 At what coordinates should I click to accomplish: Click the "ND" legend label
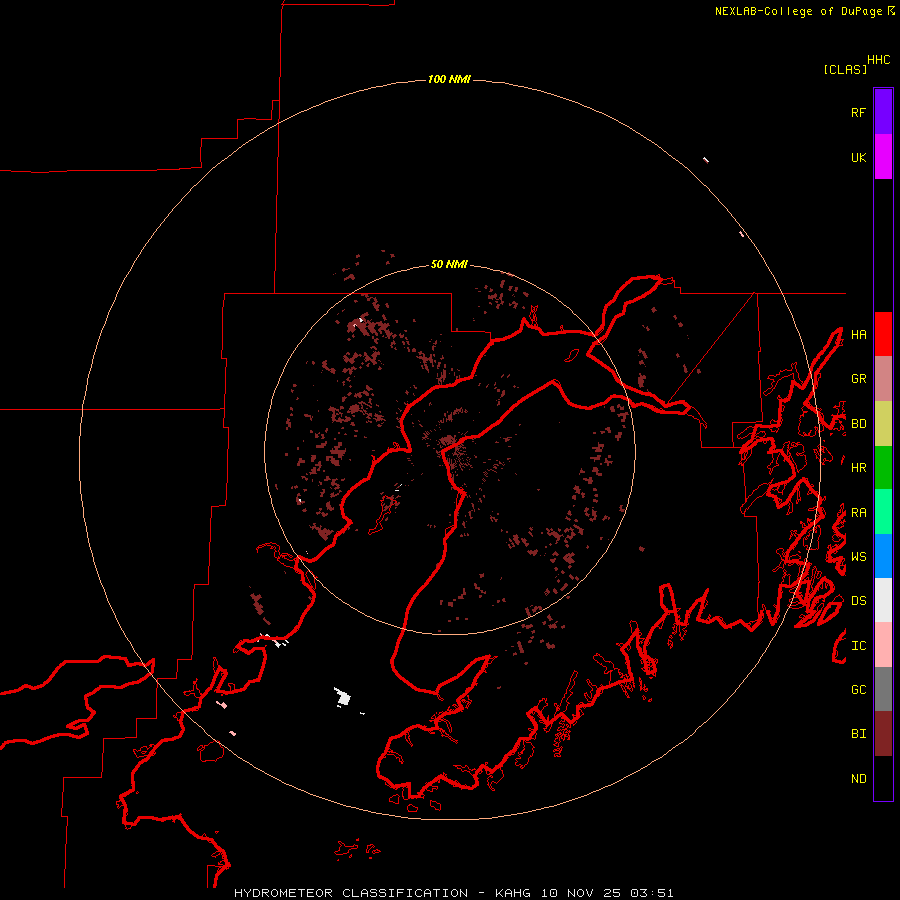click(x=858, y=779)
